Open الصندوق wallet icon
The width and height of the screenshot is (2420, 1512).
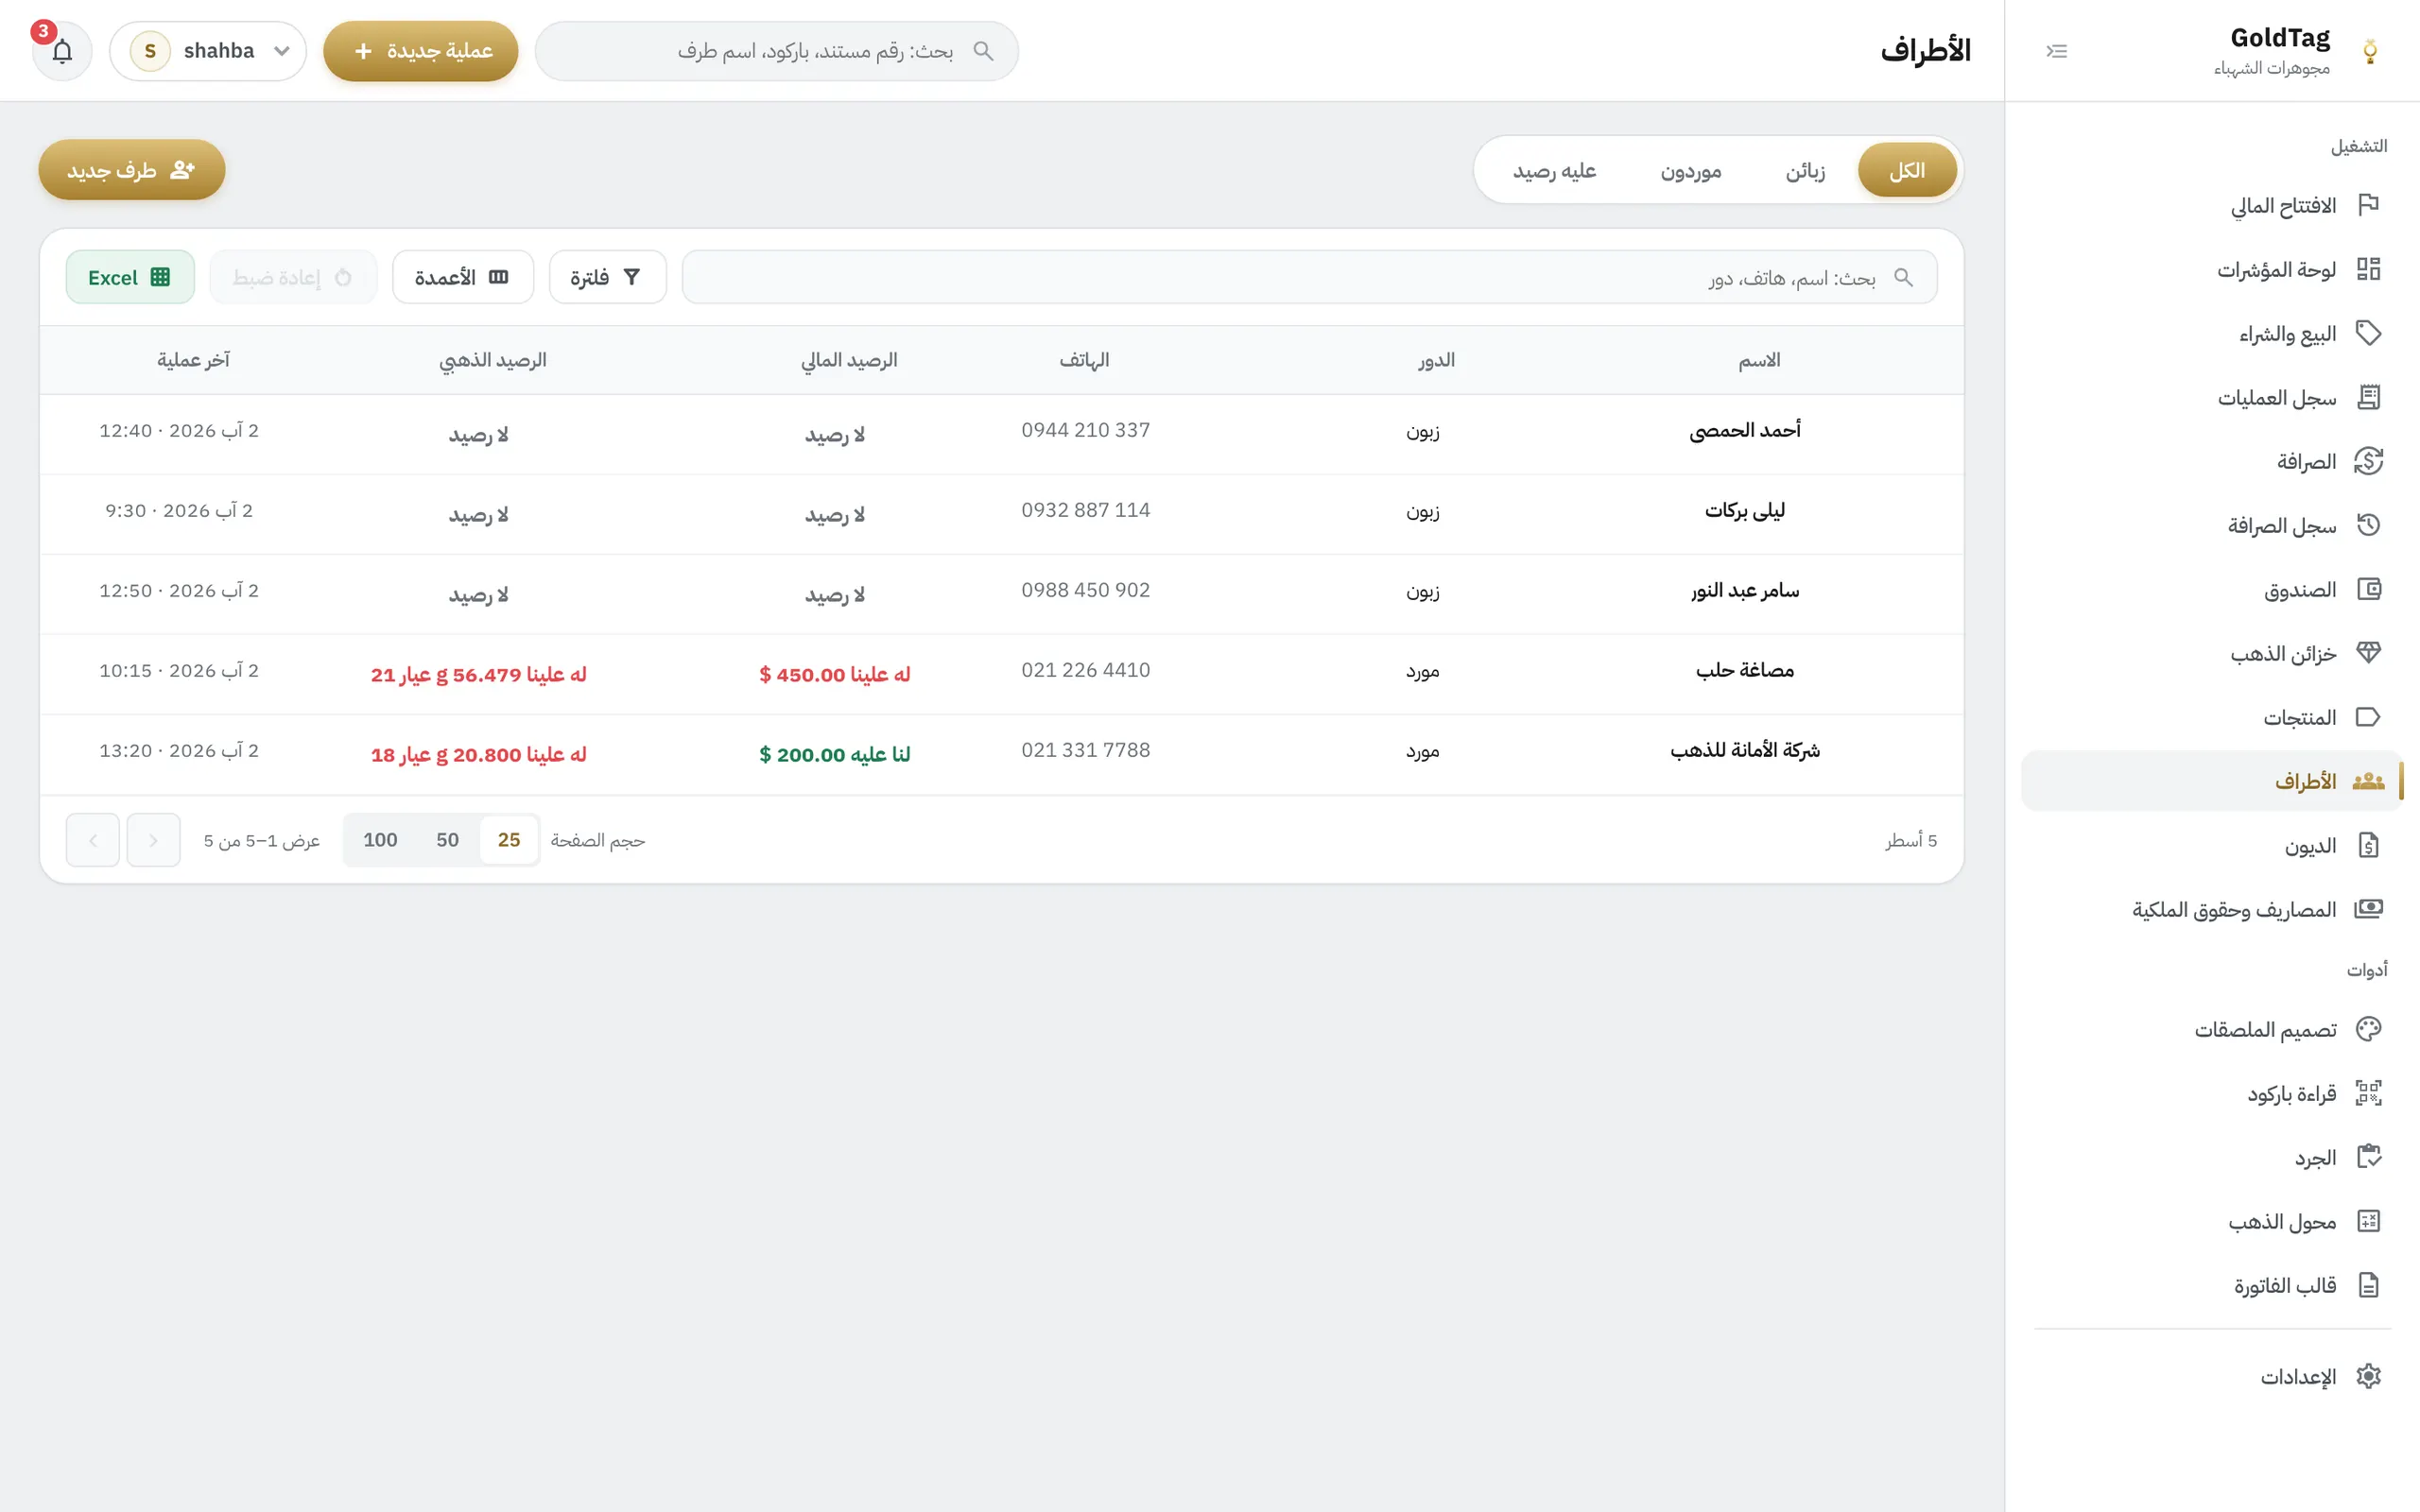pos(2368,590)
